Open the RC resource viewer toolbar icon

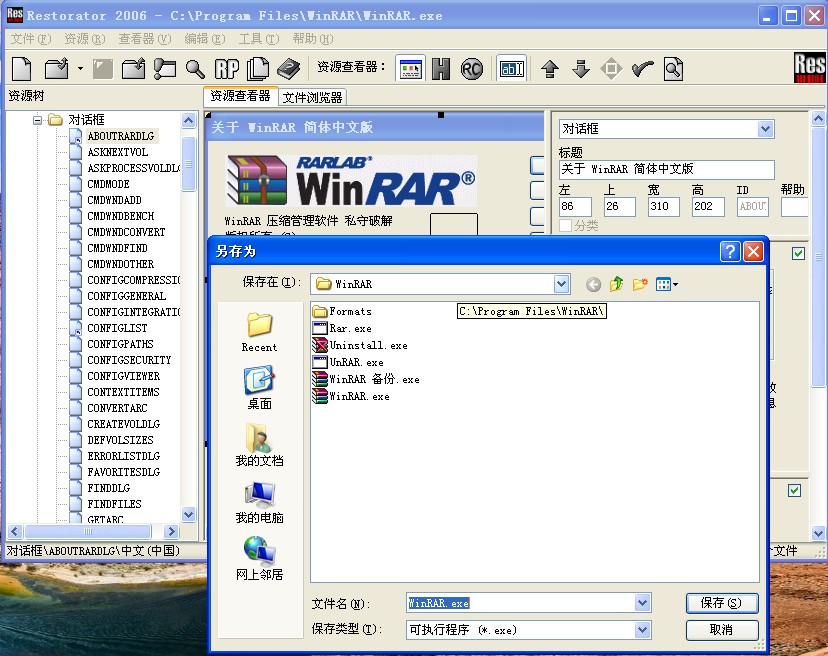[x=470, y=70]
